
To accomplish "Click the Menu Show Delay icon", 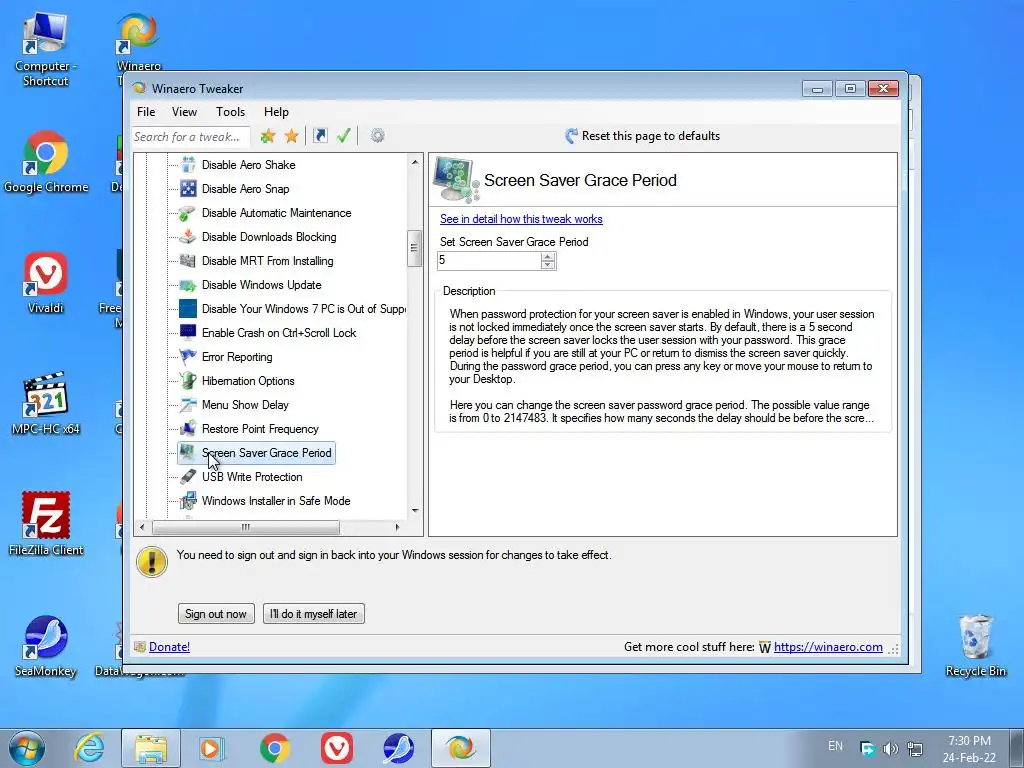I will coord(188,405).
